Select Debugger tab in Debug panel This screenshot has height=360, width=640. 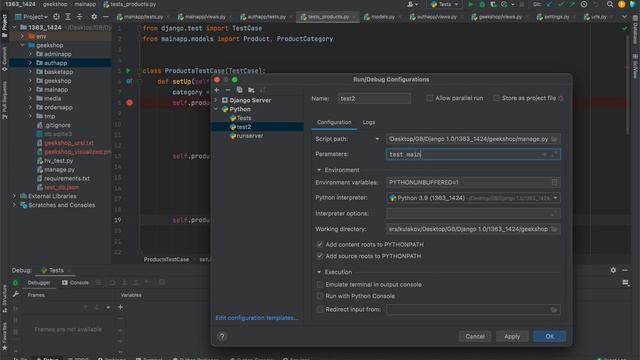click(39, 282)
